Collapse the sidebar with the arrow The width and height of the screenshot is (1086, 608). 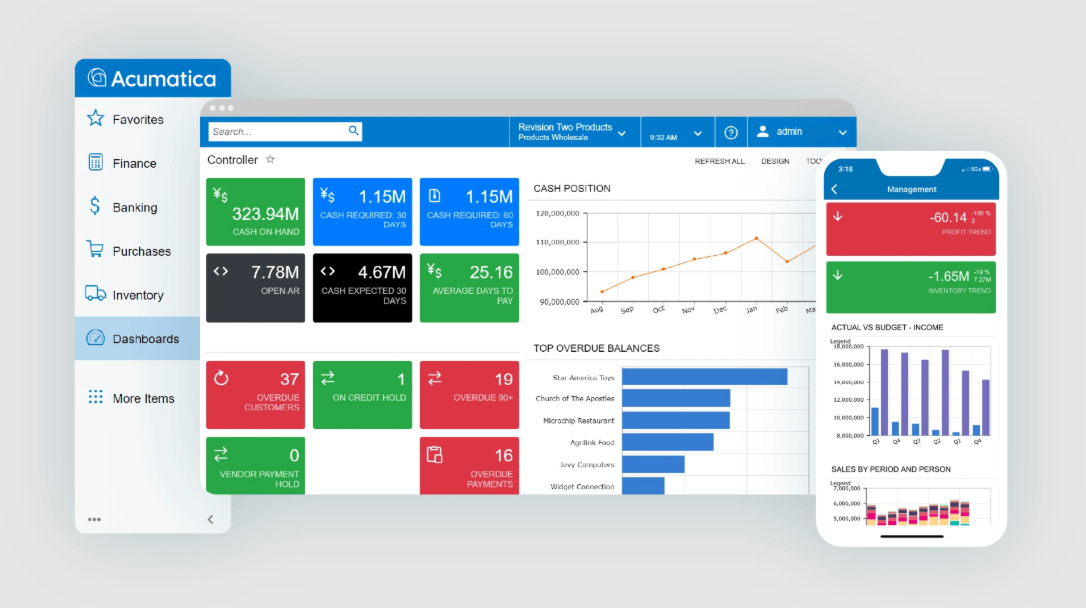(211, 519)
